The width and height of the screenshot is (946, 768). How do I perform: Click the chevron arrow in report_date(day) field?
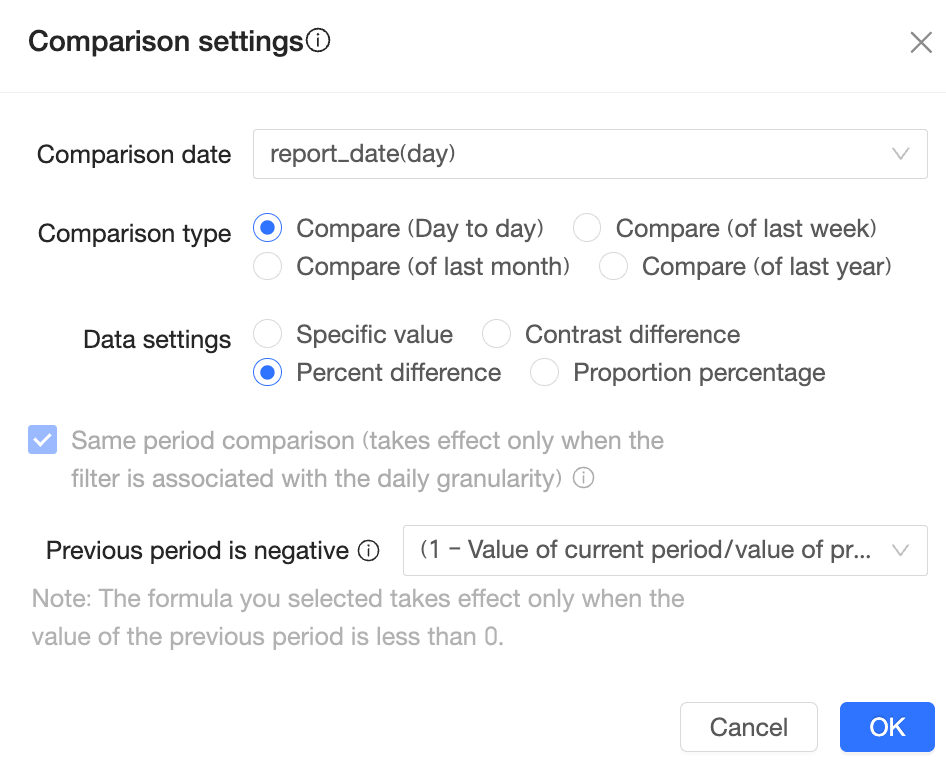[x=900, y=154]
